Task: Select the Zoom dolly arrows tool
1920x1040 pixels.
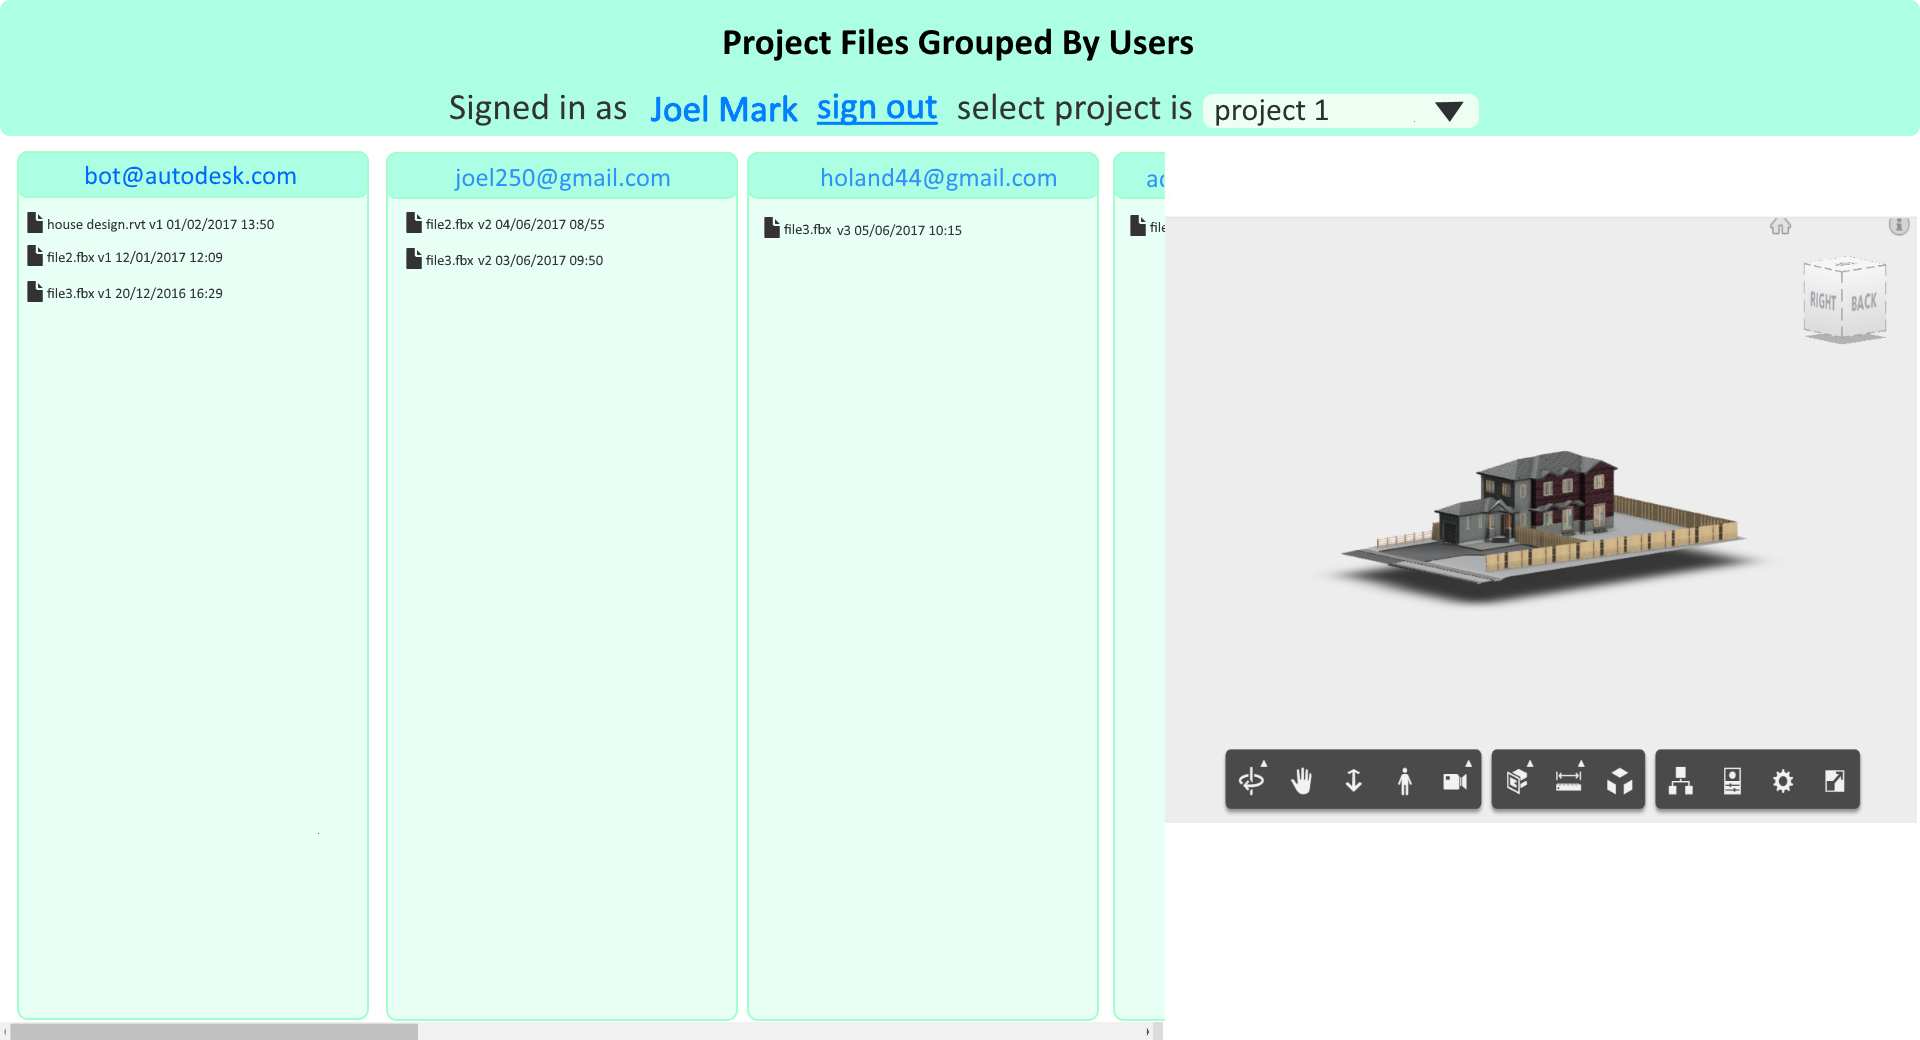Action: point(1354,780)
